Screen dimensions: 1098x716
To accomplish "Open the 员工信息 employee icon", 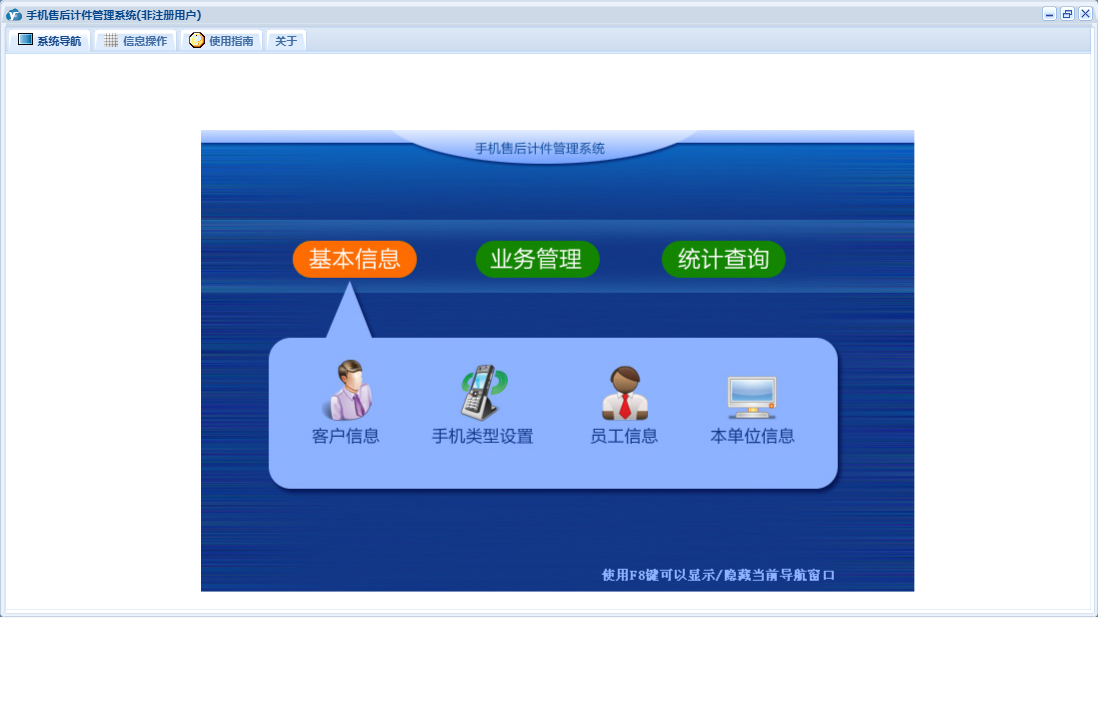I will (625, 392).
